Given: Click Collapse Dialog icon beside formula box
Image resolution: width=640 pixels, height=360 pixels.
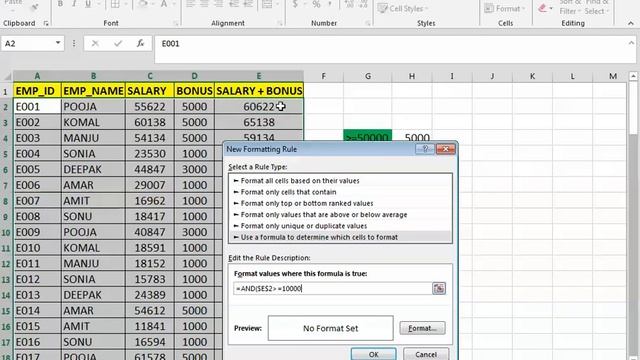Looking at the screenshot, I should [x=439, y=288].
